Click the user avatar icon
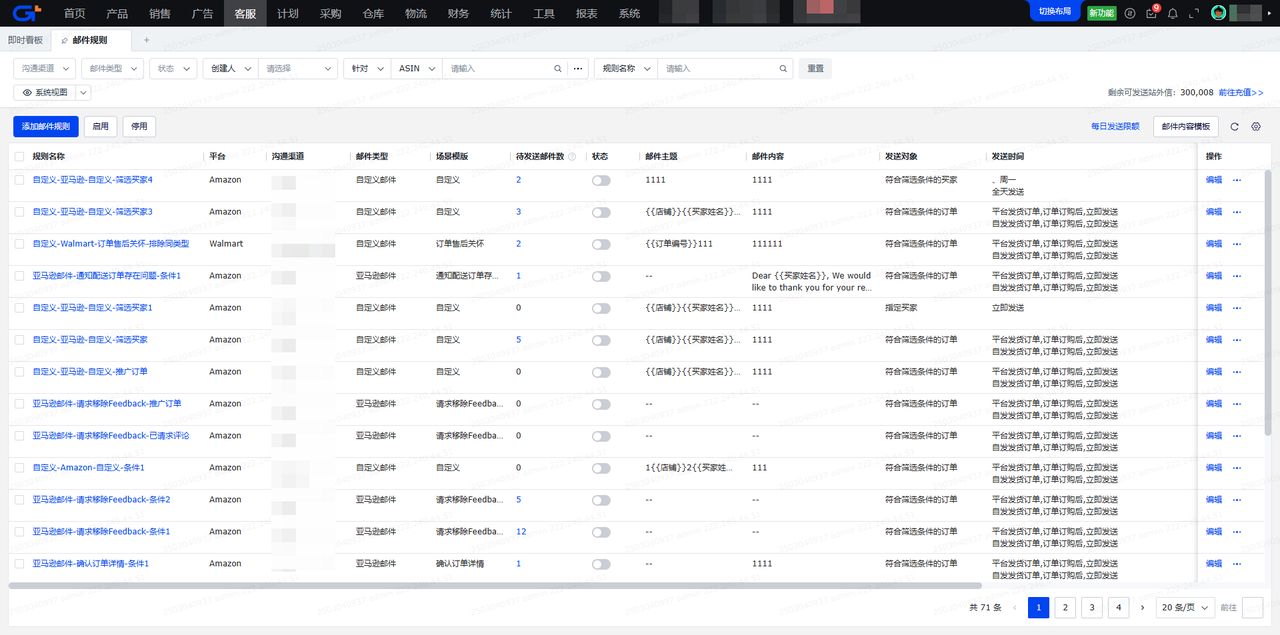Viewport: 1280px width, 635px height. tap(1219, 13)
